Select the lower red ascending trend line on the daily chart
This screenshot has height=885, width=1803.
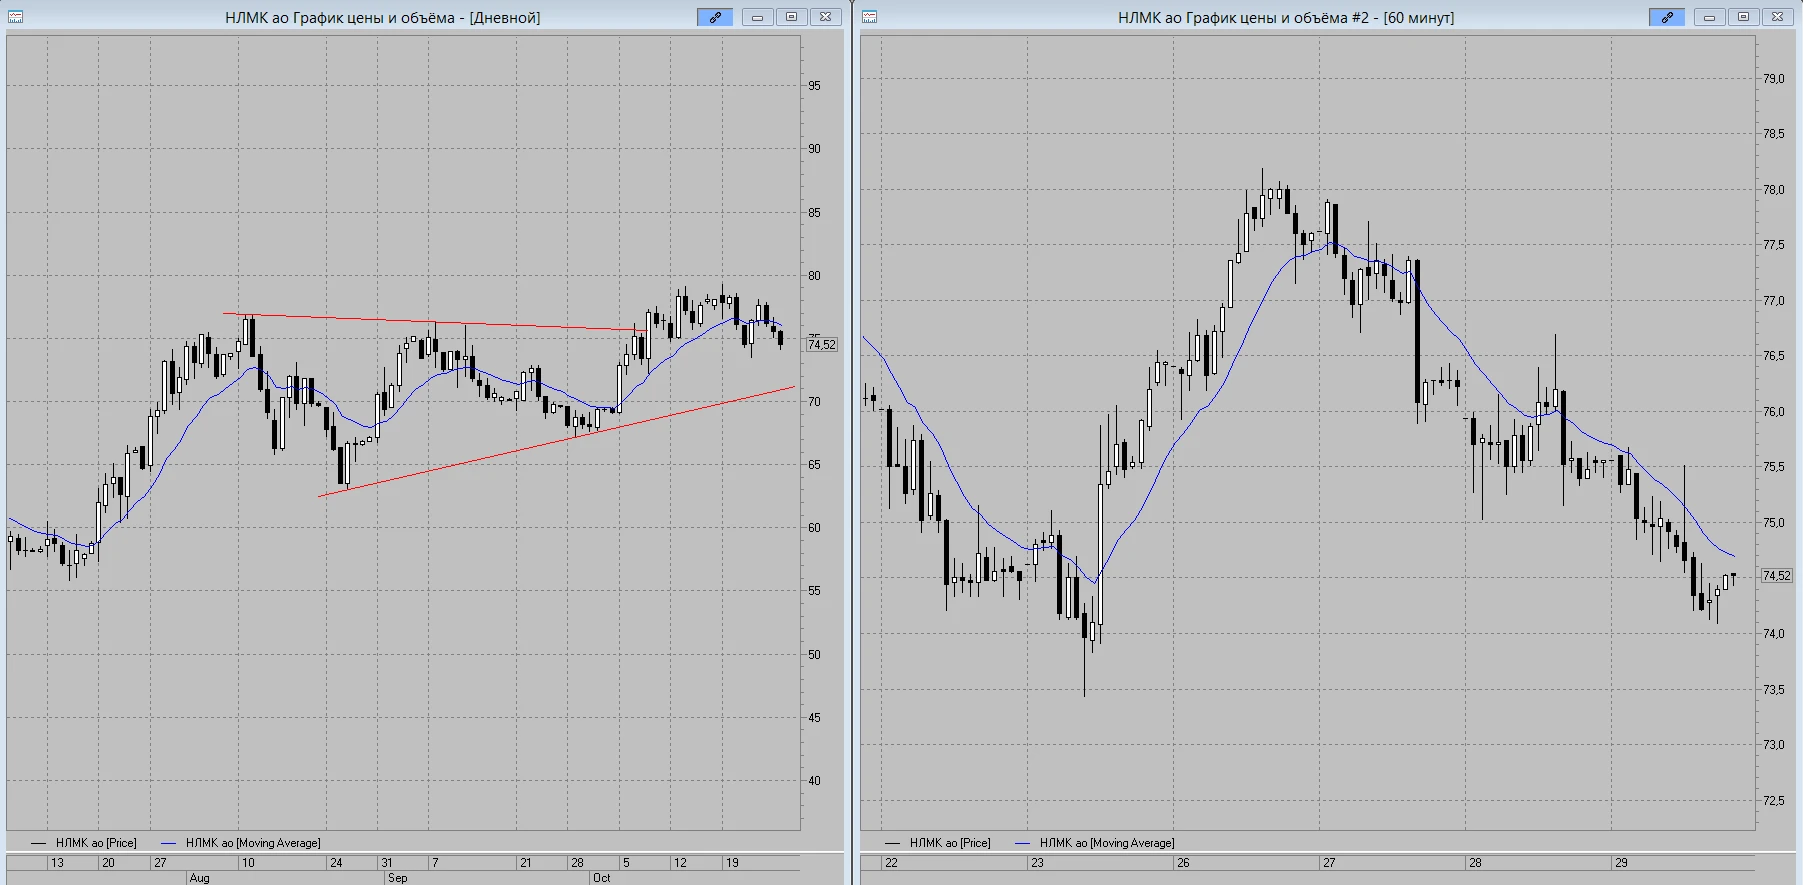click(556, 441)
